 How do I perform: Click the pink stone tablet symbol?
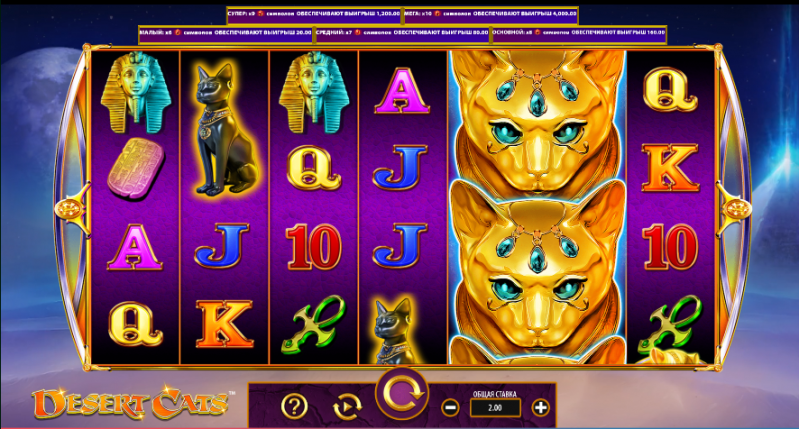click(136, 167)
